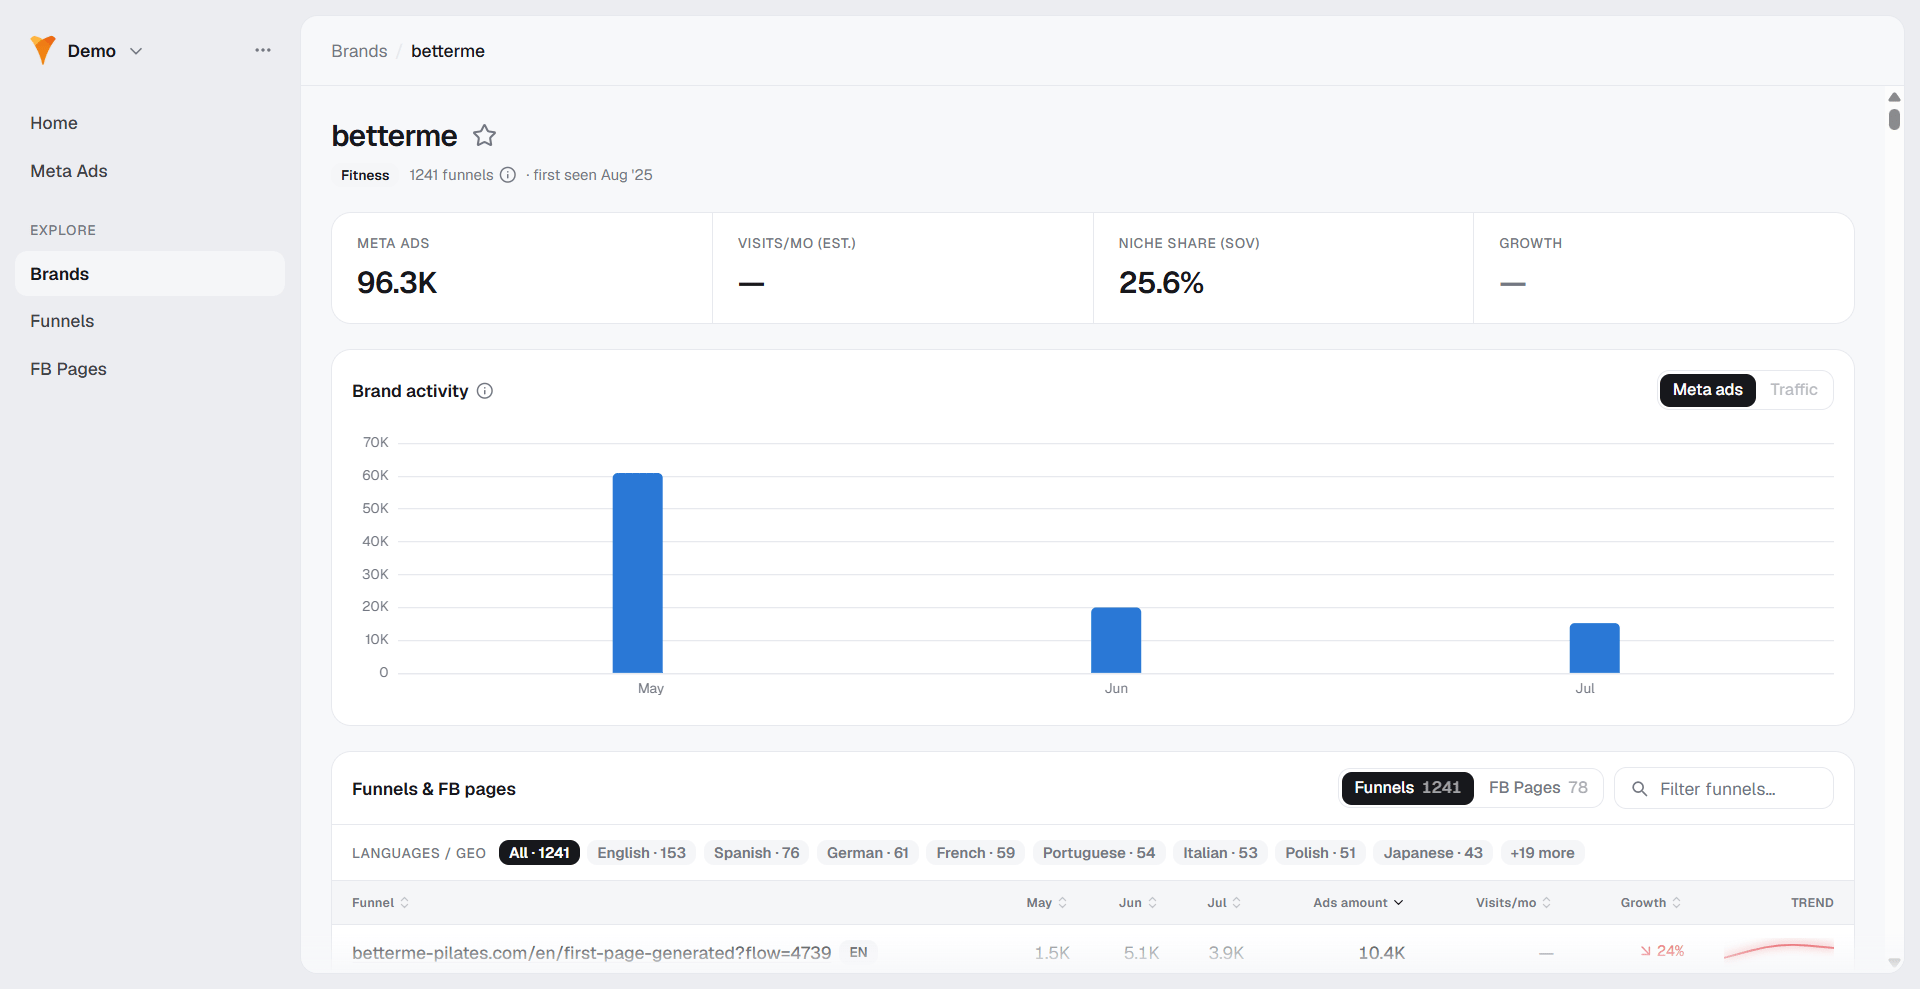Click the scrollbar down arrow

[1894, 962]
